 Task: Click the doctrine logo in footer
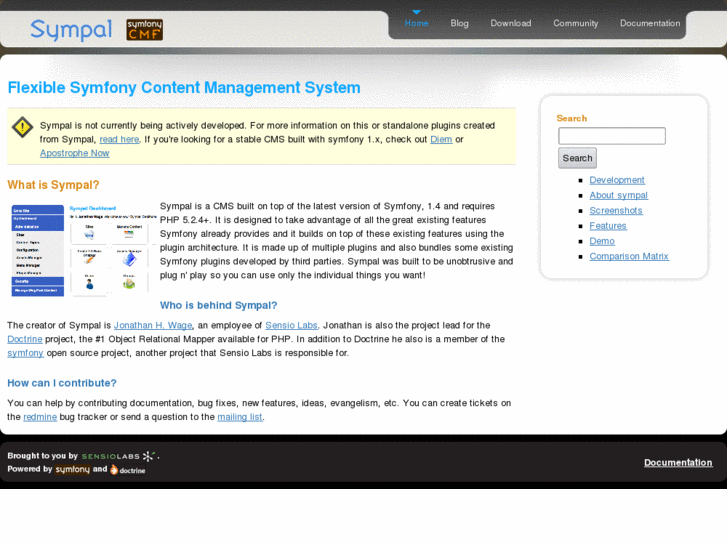(x=128, y=470)
